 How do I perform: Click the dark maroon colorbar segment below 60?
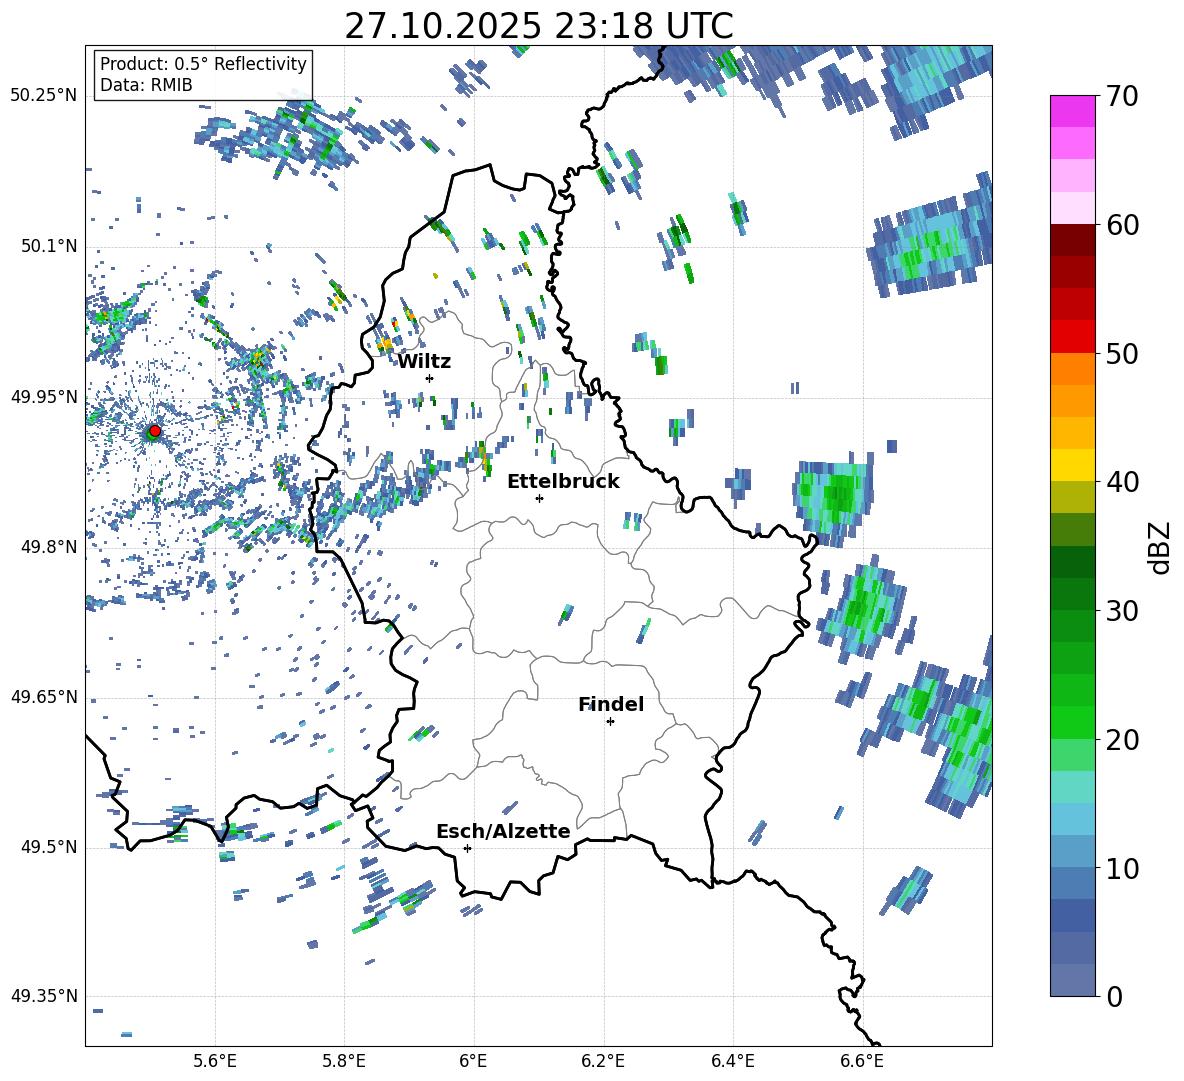(x=1072, y=241)
